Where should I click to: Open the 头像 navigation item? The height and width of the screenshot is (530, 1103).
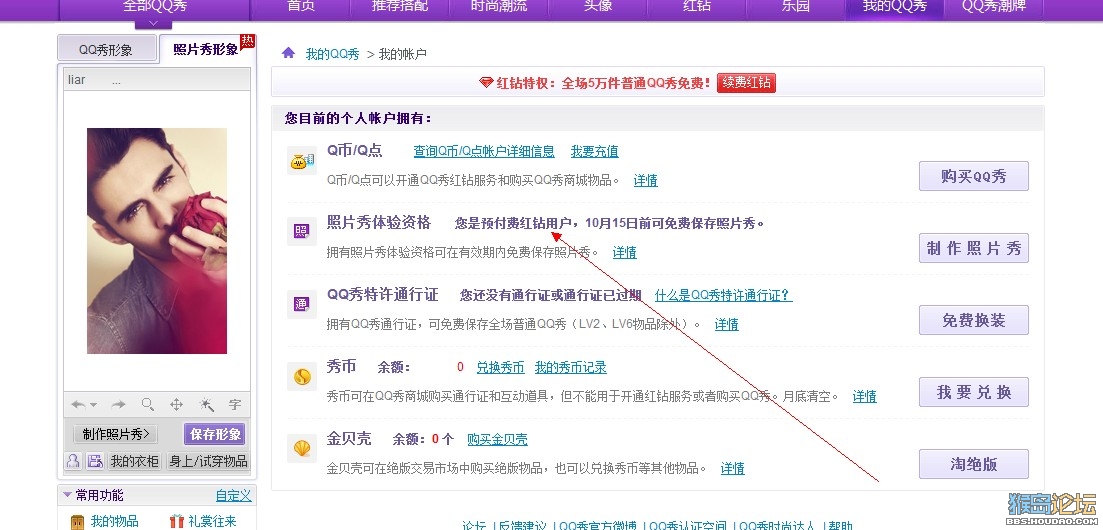(598, 7)
